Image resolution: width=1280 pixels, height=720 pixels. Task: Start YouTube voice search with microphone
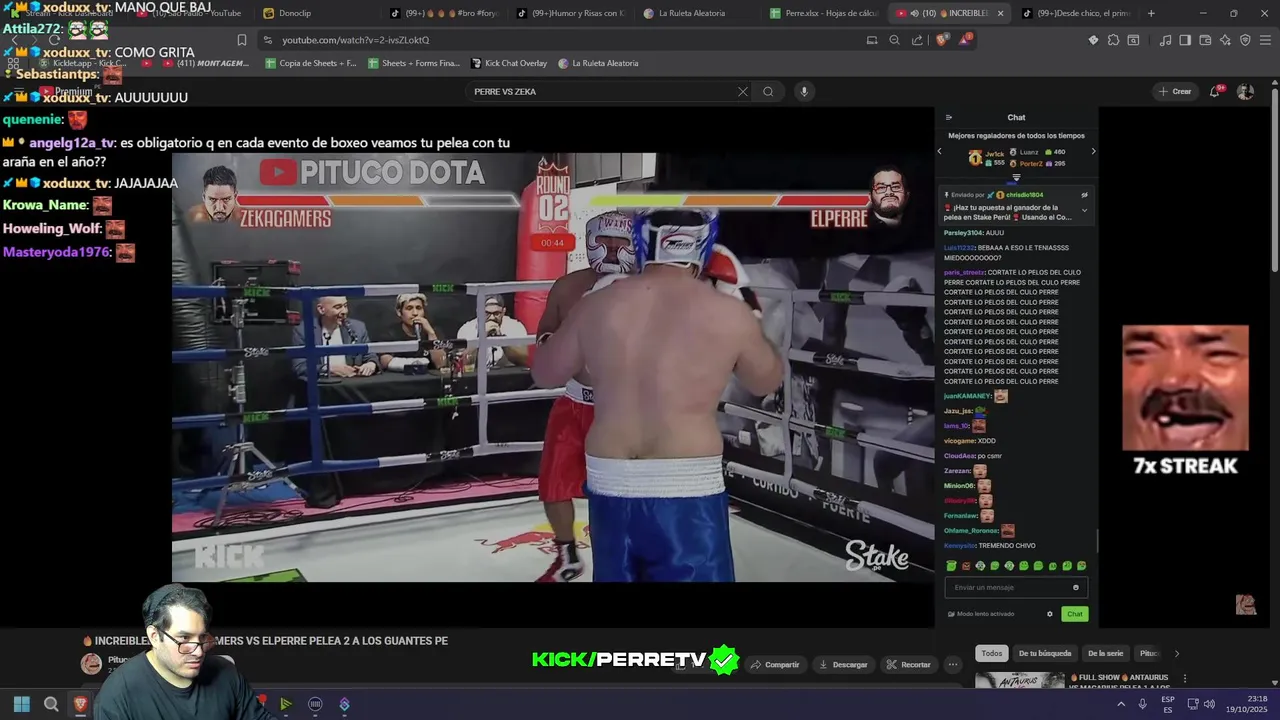(x=803, y=91)
